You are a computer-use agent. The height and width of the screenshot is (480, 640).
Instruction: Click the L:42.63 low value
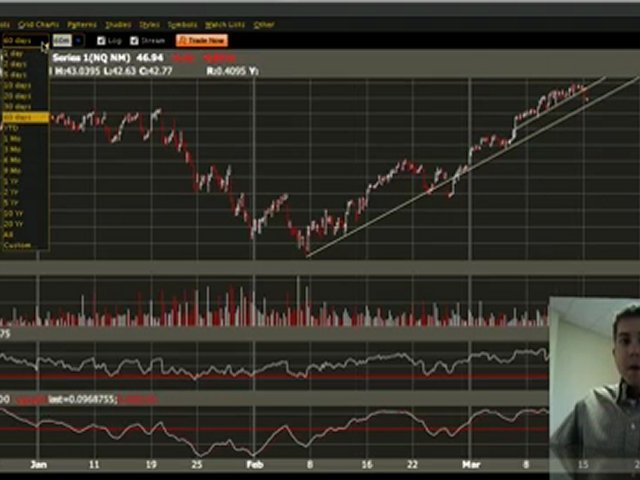pos(119,71)
